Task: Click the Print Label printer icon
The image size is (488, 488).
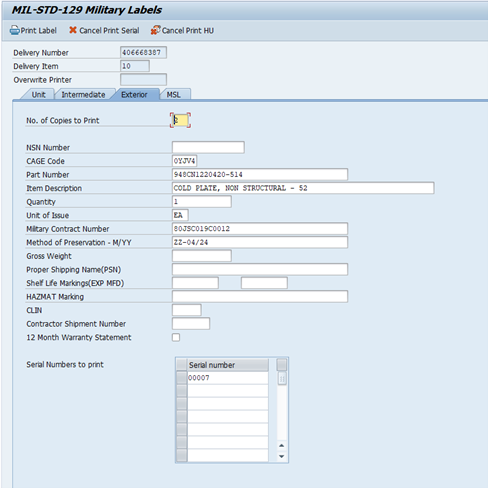Action: 15,30
